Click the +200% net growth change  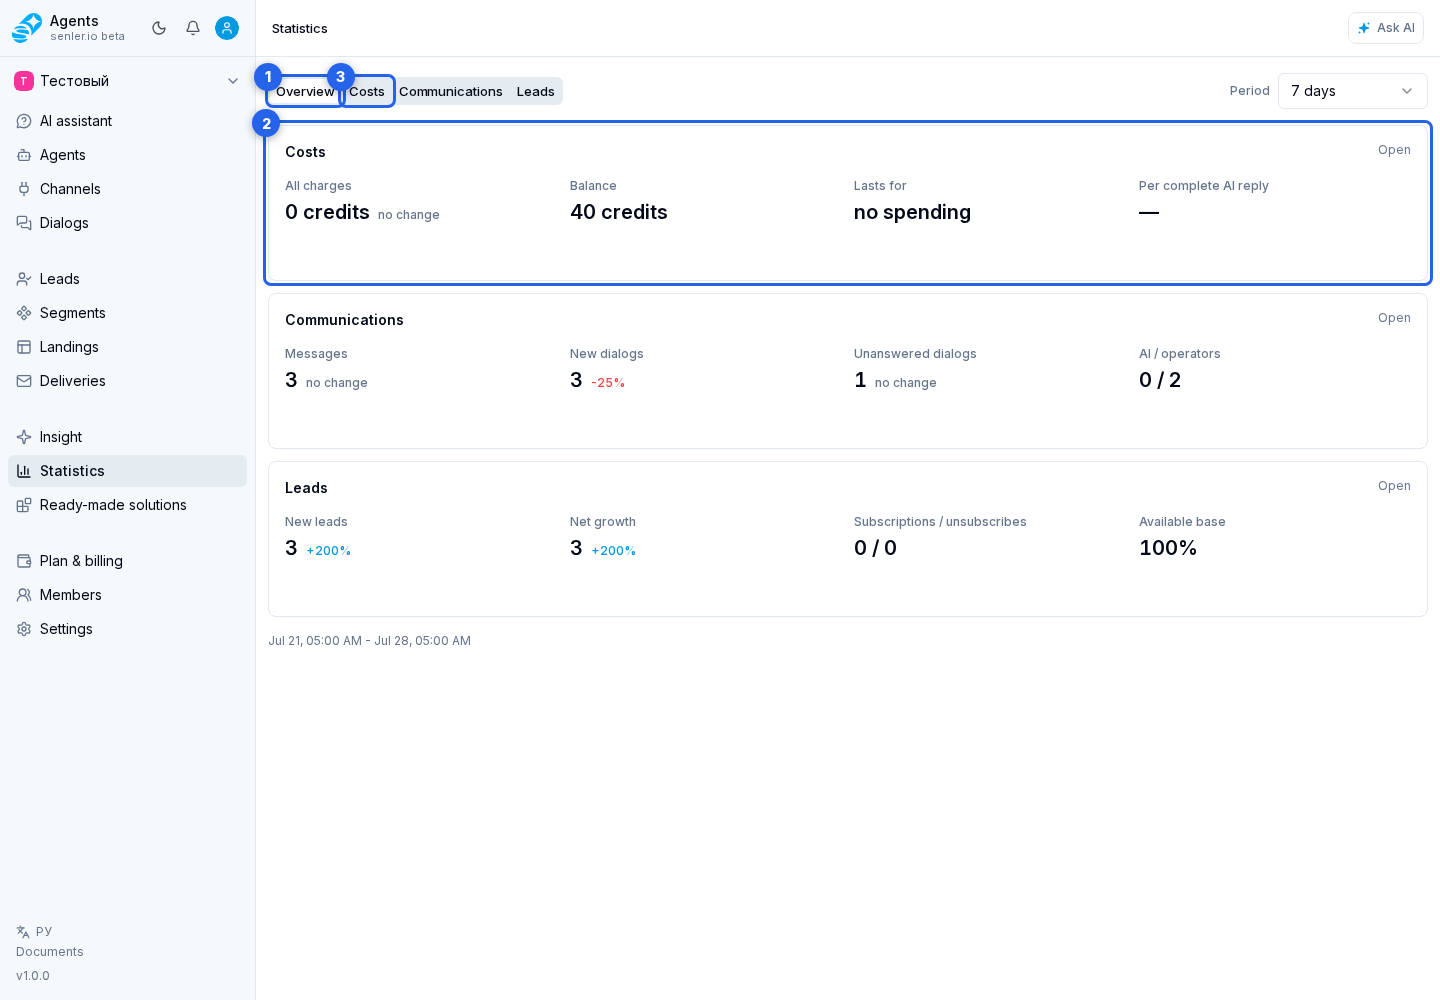(x=613, y=551)
